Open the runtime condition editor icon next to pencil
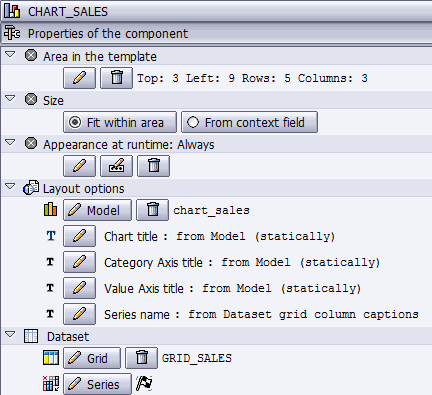Image resolution: width=432 pixels, height=395 pixels. [116, 166]
